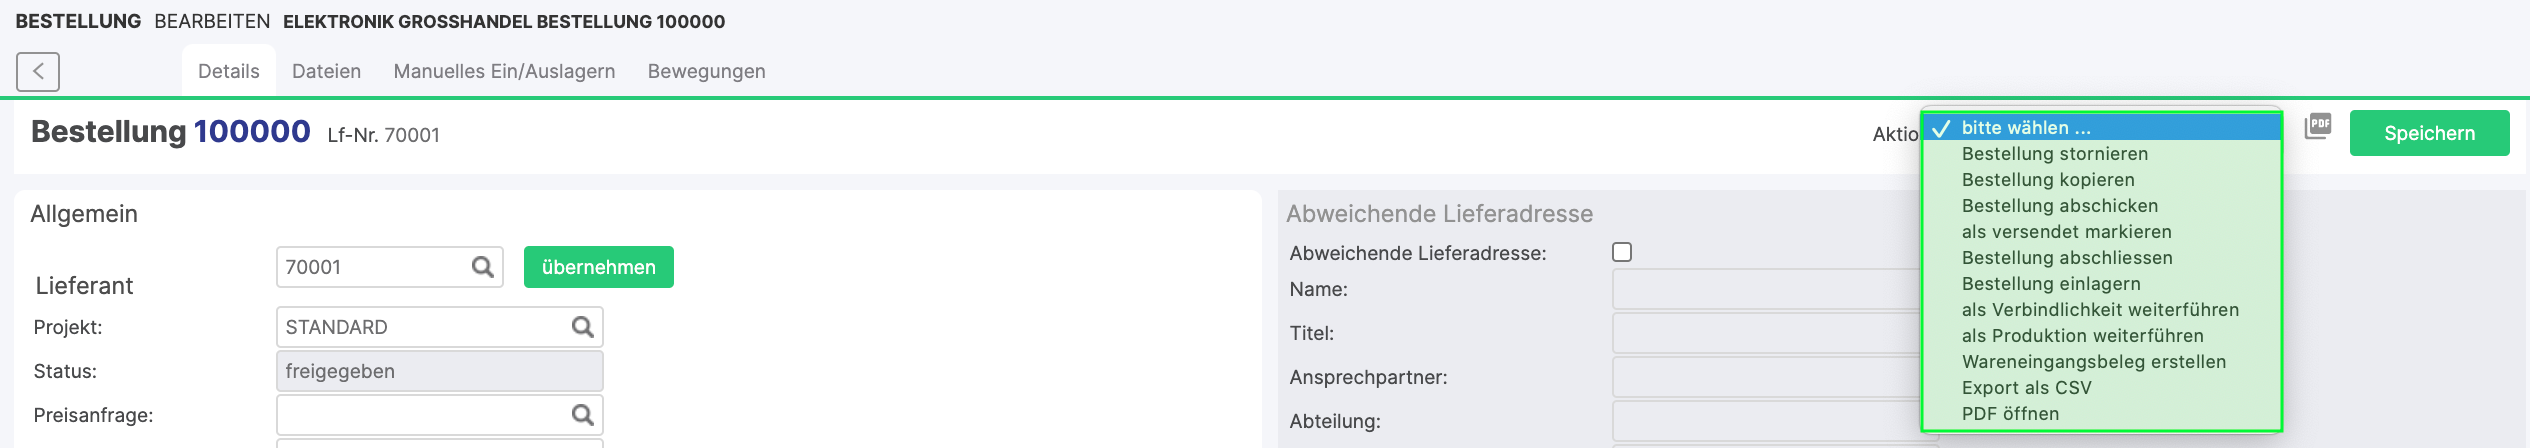Open the Manuelles Ein/Auslagern tab
The height and width of the screenshot is (448, 2530).
(x=504, y=71)
